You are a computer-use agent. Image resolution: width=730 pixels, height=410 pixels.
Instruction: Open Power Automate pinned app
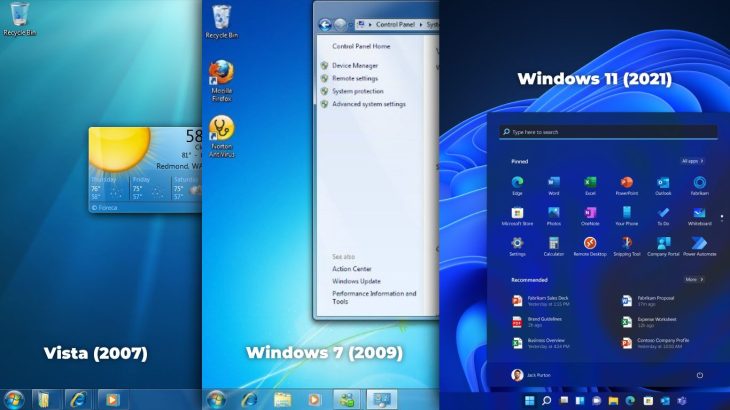pyautogui.click(x=699, y=244)
